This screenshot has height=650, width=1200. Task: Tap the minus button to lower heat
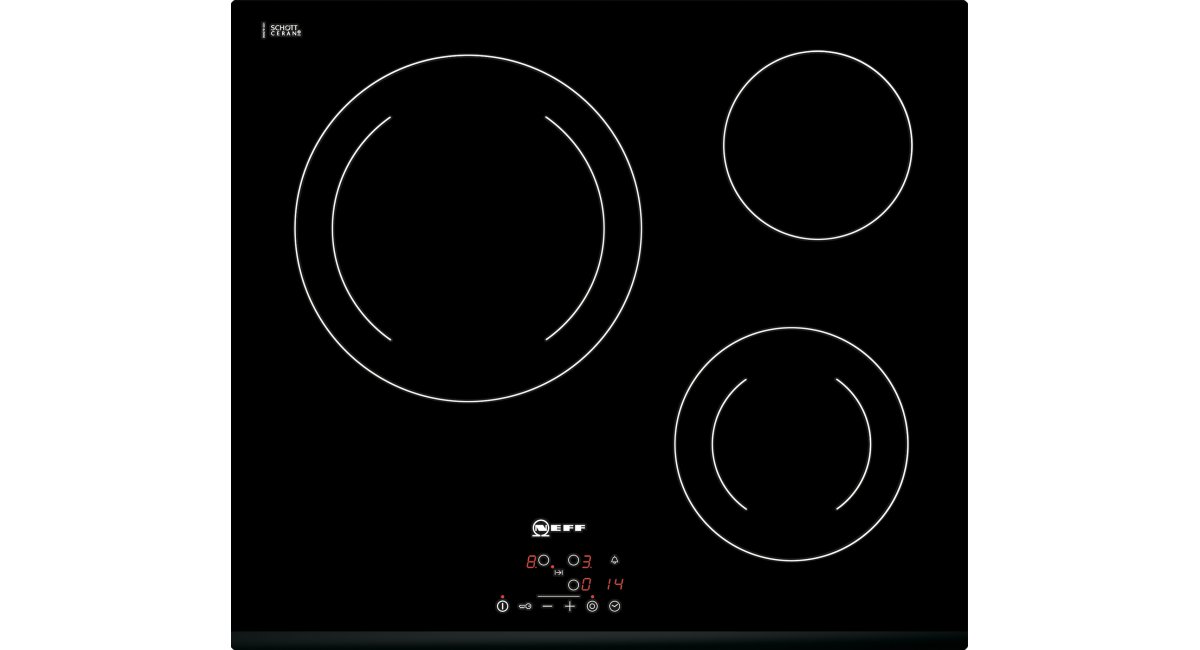pos(547,607)
